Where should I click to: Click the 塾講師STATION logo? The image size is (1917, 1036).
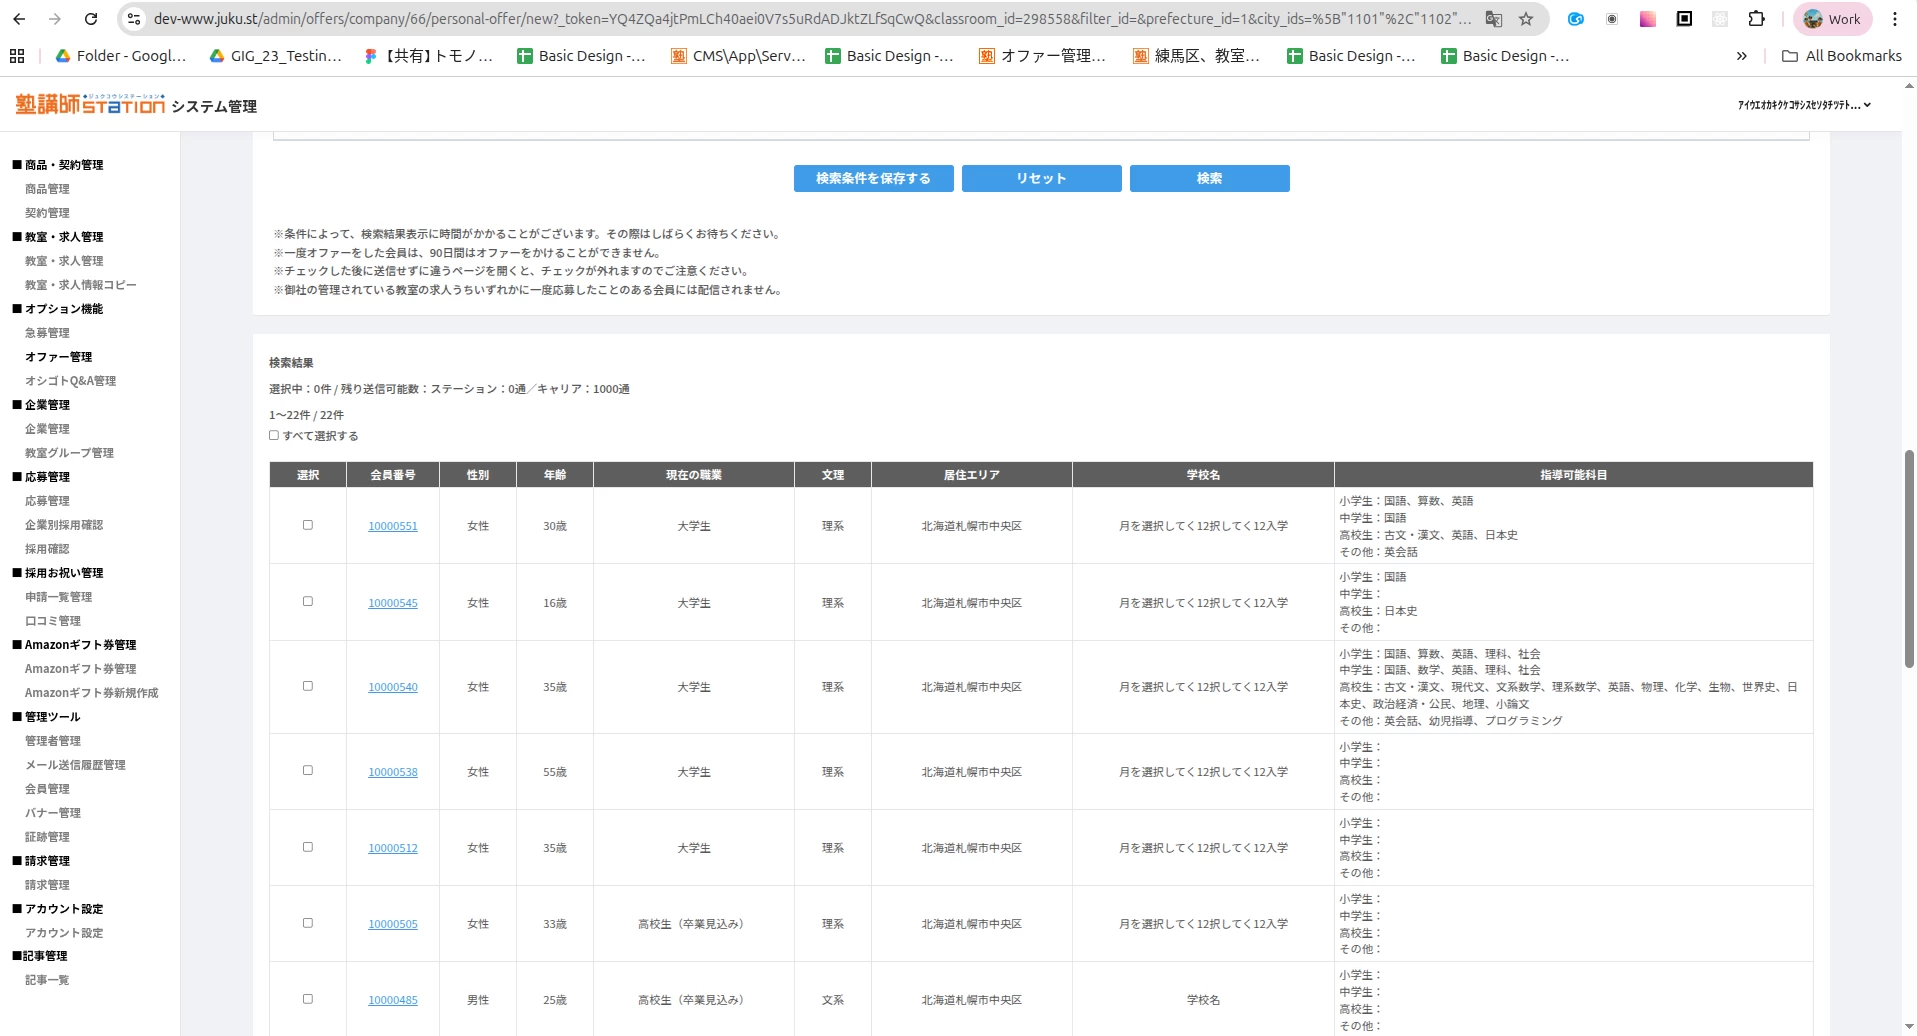click(x=90, y=104)
